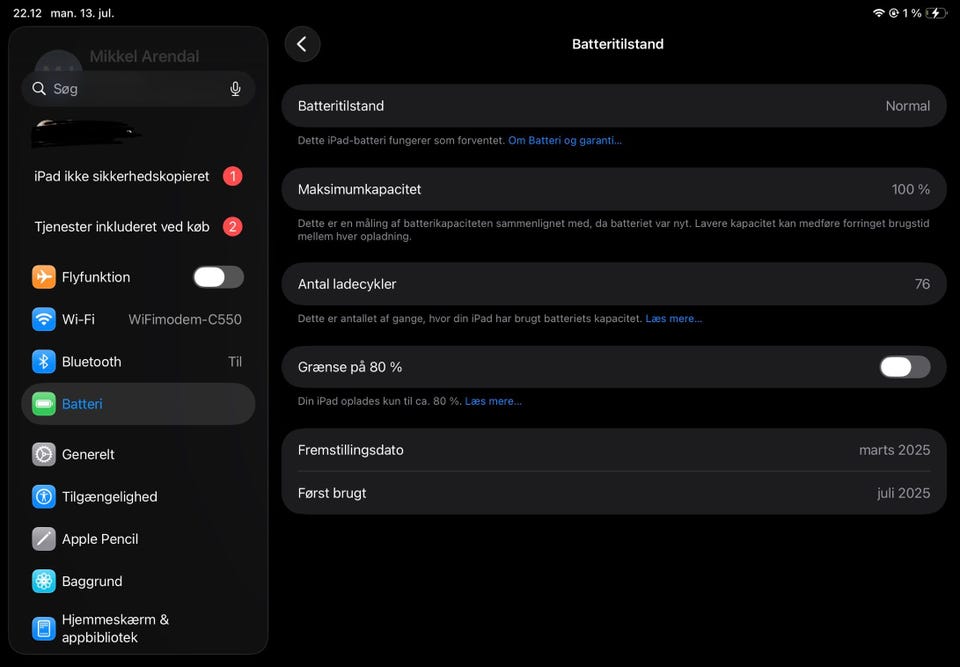
Task: Open the Wi-Fi settings icon
Action: [43, 319]
